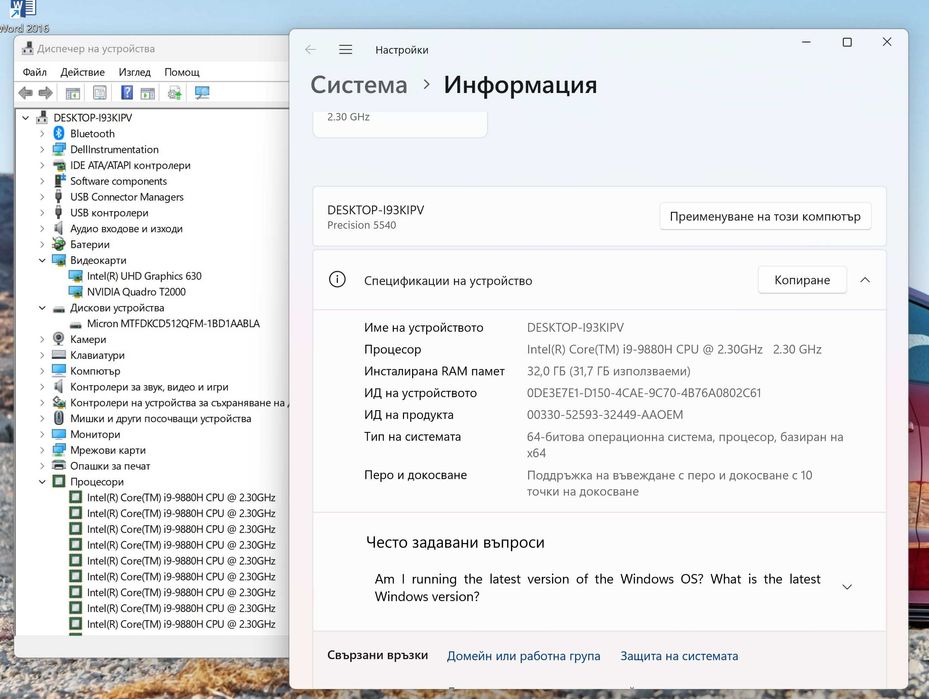Expand the Компютър node arrow
This screenshot has height=699, width=929.
point(42,371)
